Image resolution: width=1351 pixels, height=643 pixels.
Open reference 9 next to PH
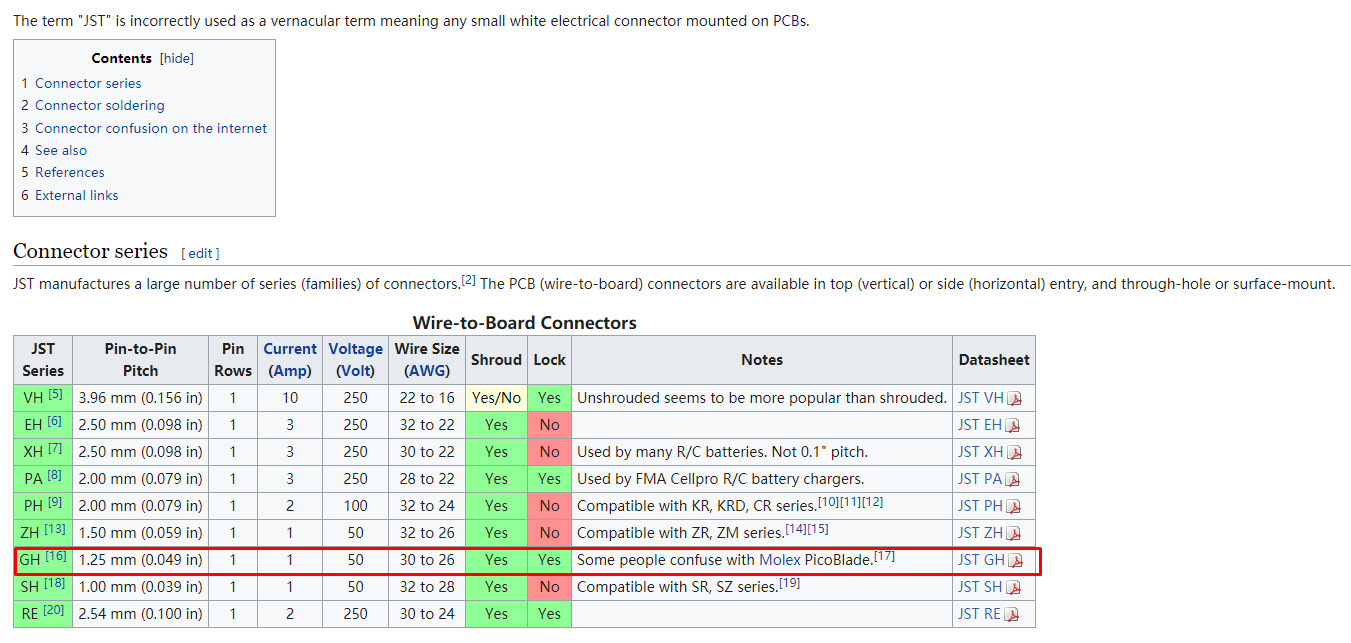55,502
